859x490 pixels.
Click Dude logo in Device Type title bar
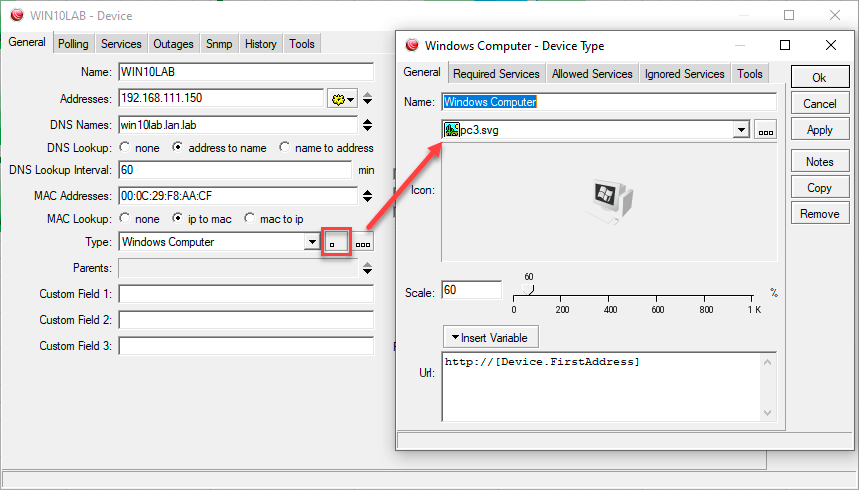pos(412,45)
